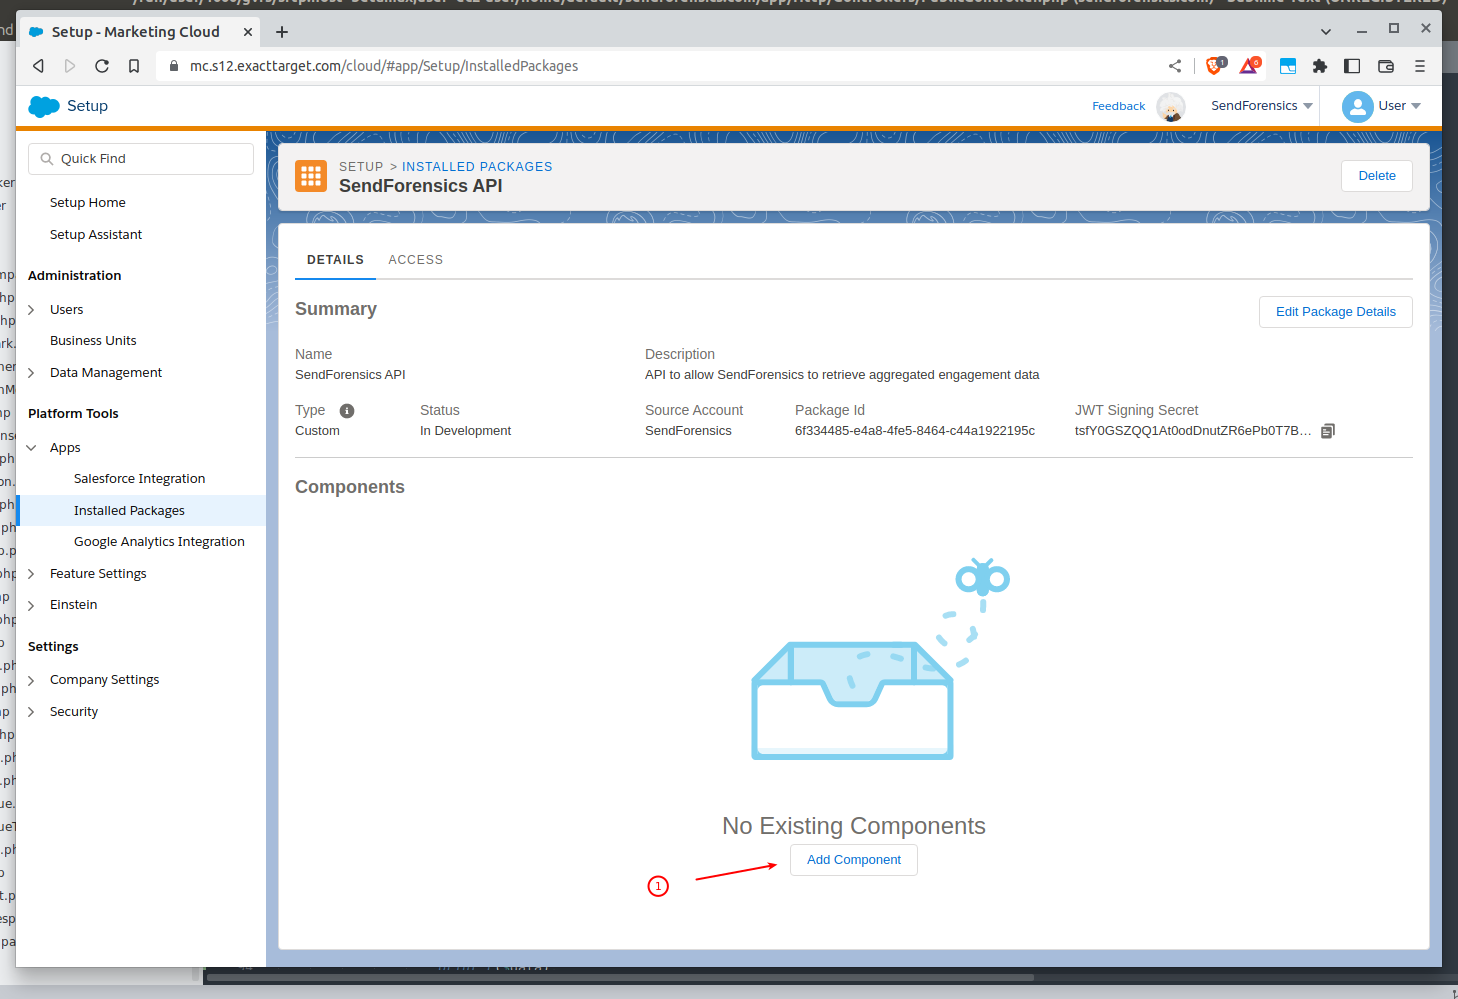Screen dimensions: 1458x999
Task: Expand Company Settings in sidebar
Action: point(31,680)
